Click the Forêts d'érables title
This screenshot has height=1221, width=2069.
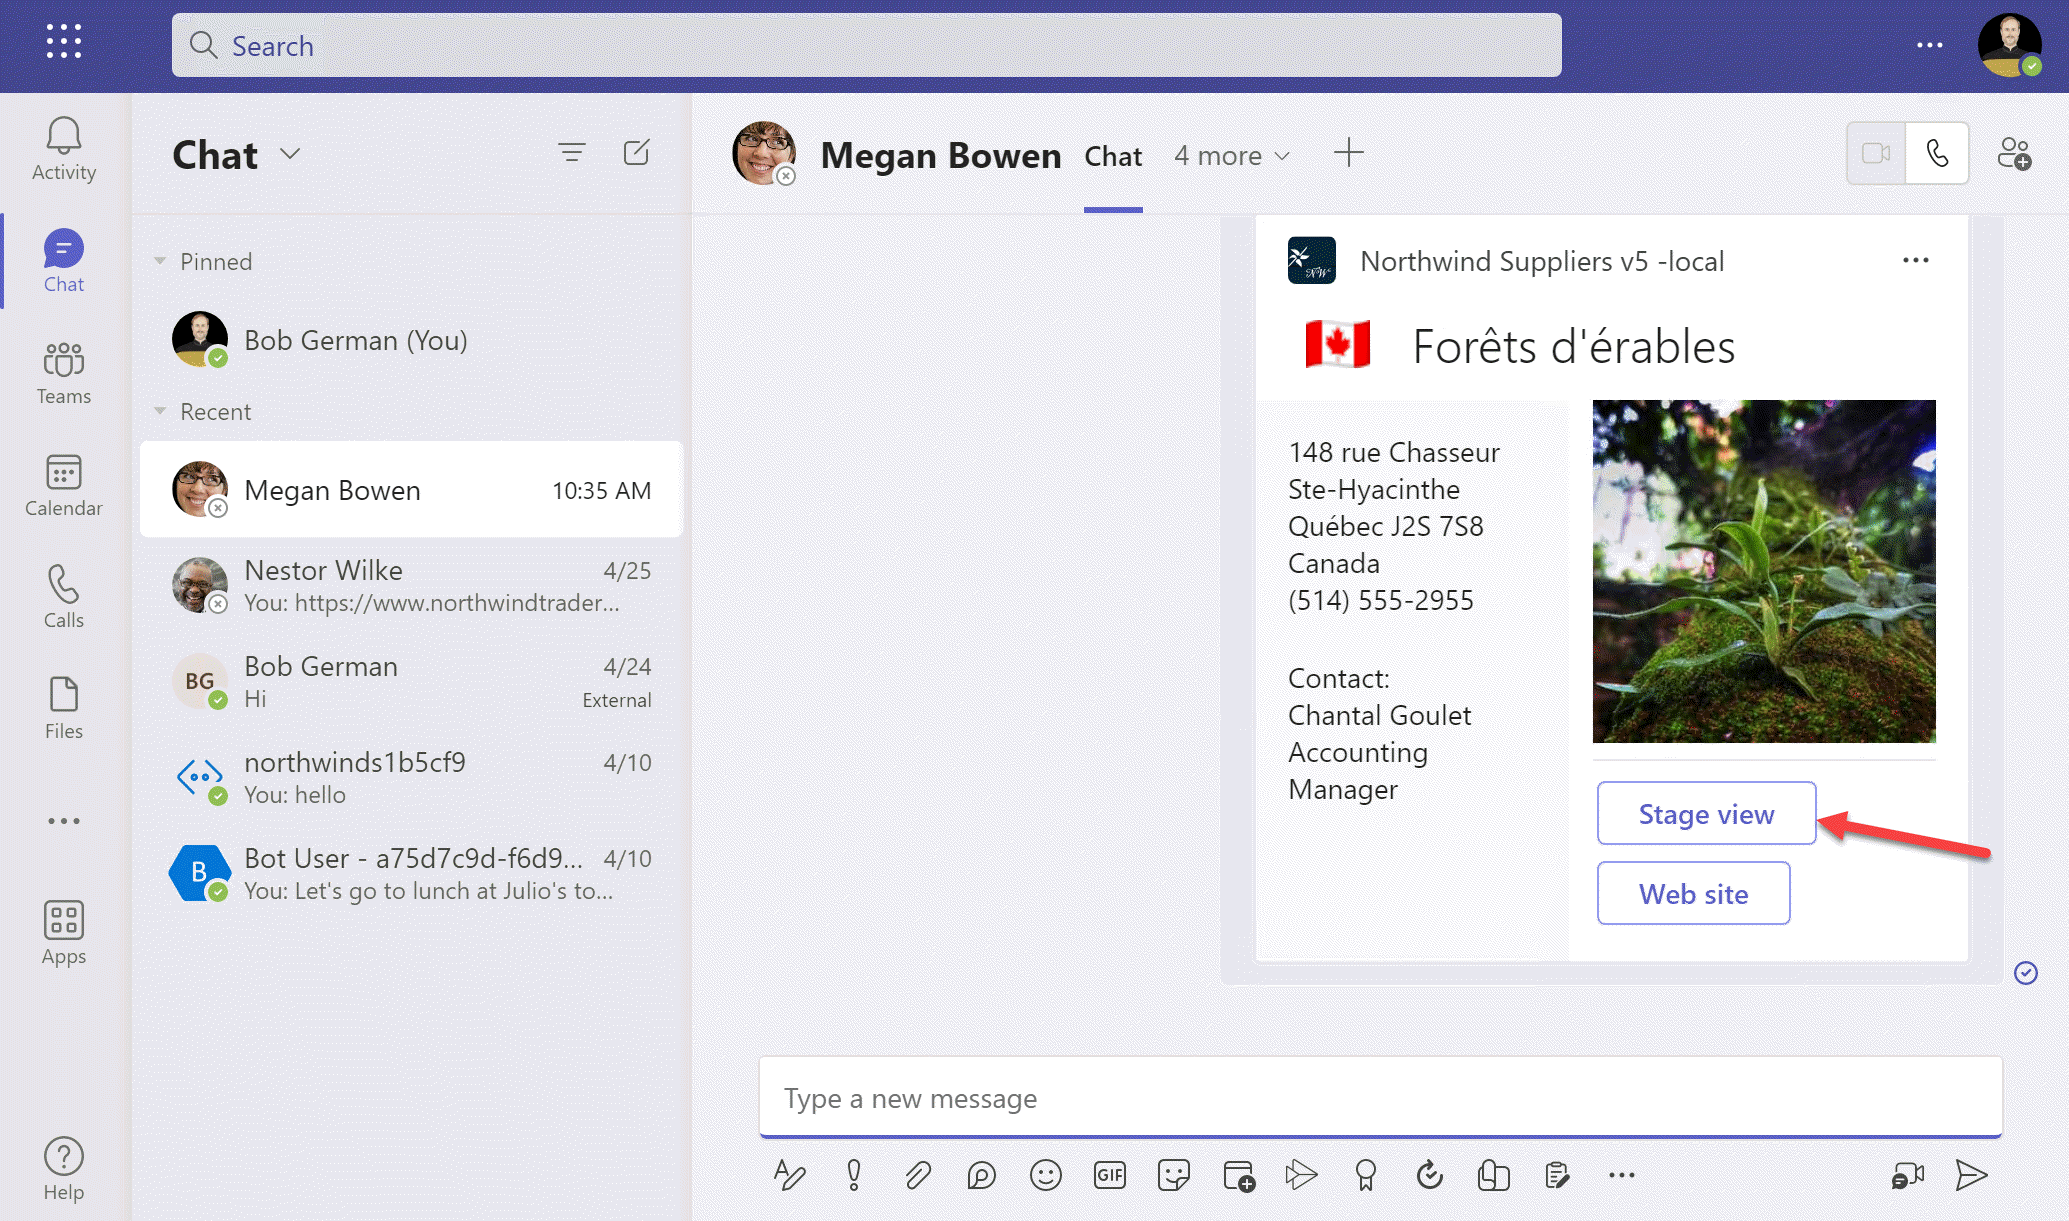[1573, 347]
